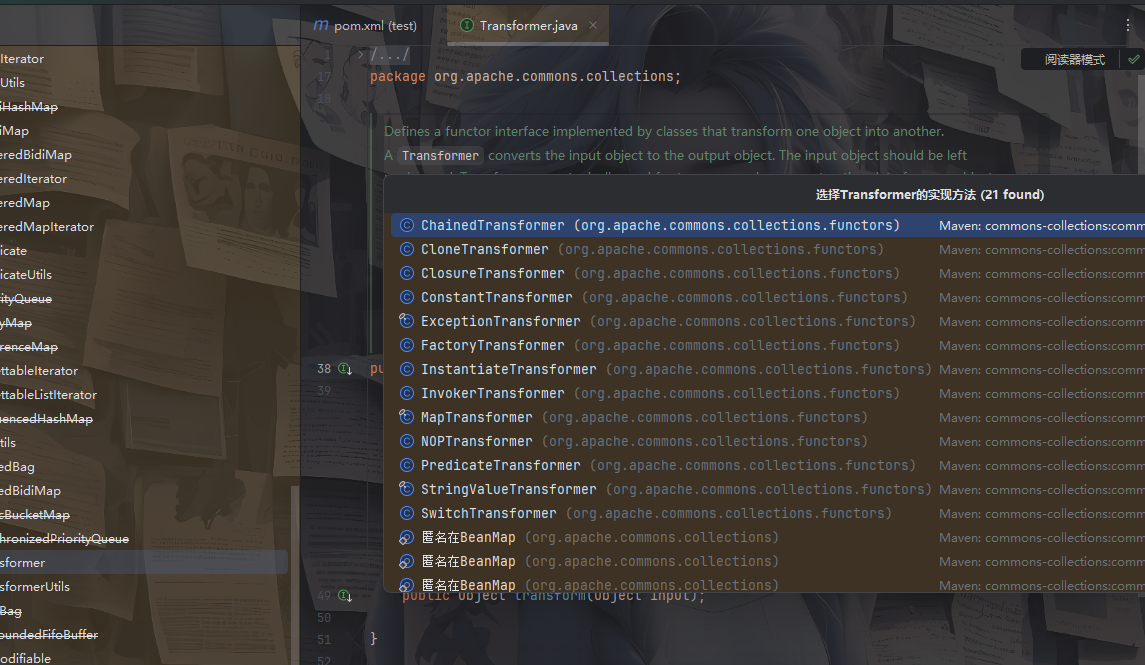
Task: Click the class icon beside MapTransformer
Action: coord(407,418)
